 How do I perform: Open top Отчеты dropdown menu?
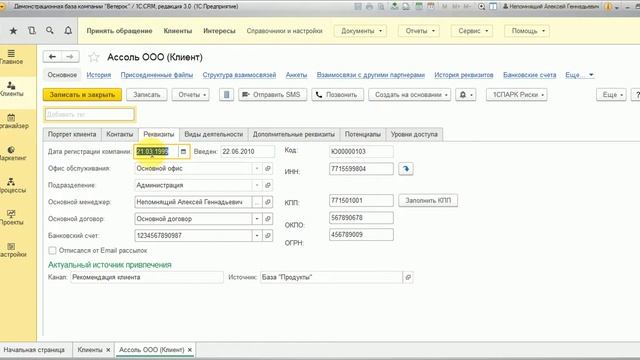[419, 31]
